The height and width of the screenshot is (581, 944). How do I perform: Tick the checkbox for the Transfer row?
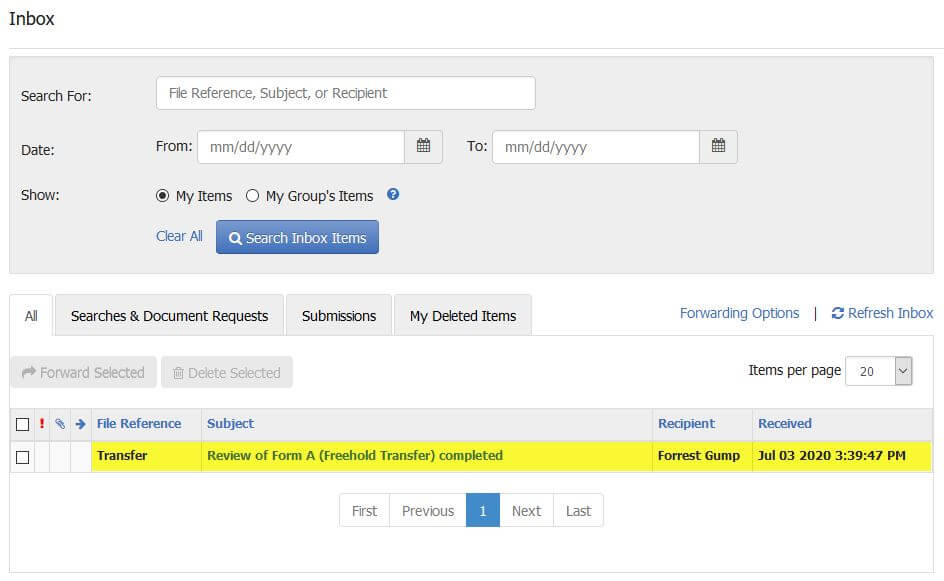click(x=22, y=457)
